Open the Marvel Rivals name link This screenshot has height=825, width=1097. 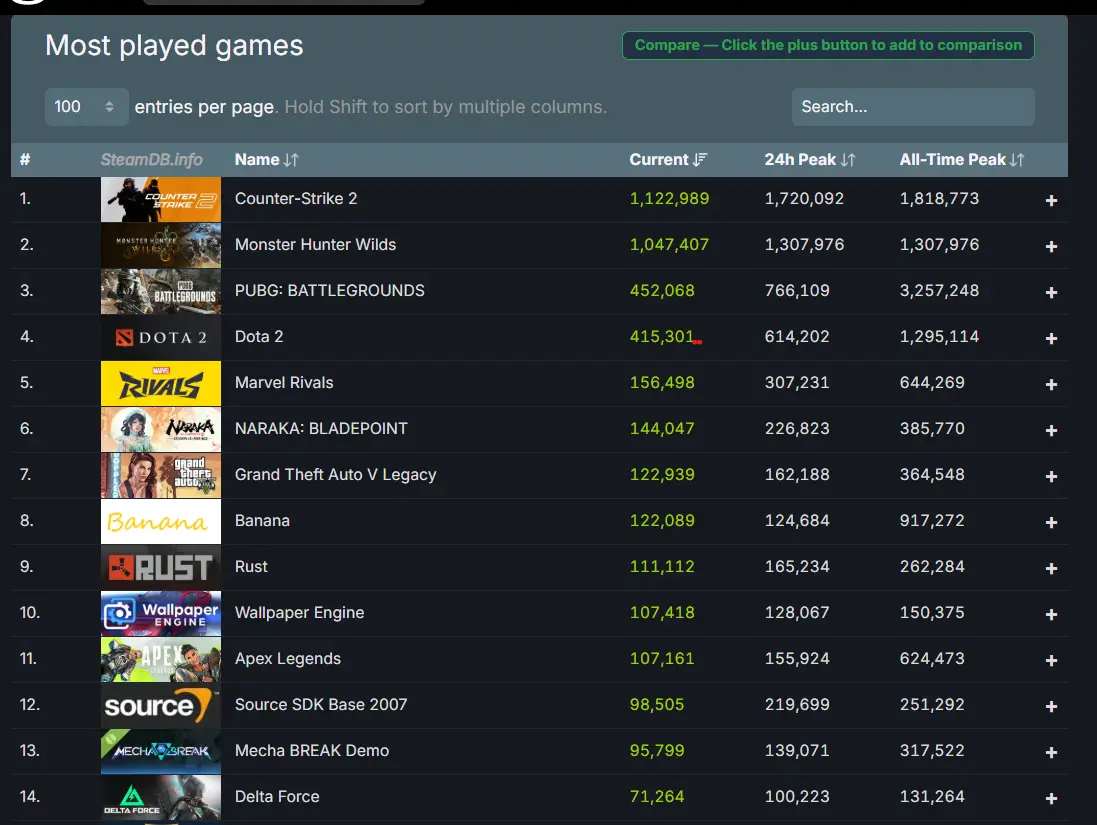[x=284, y=383]
